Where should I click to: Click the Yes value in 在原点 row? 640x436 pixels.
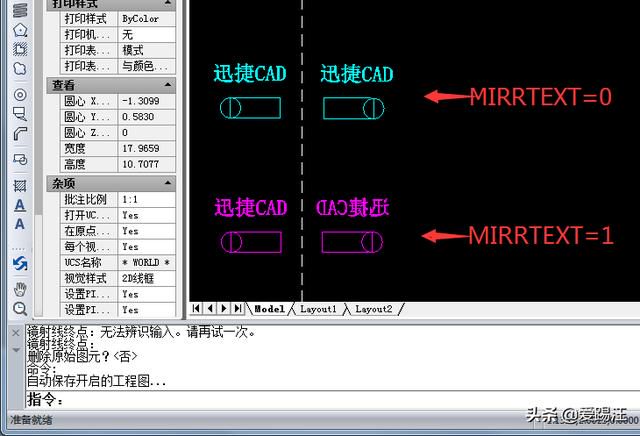147,231
